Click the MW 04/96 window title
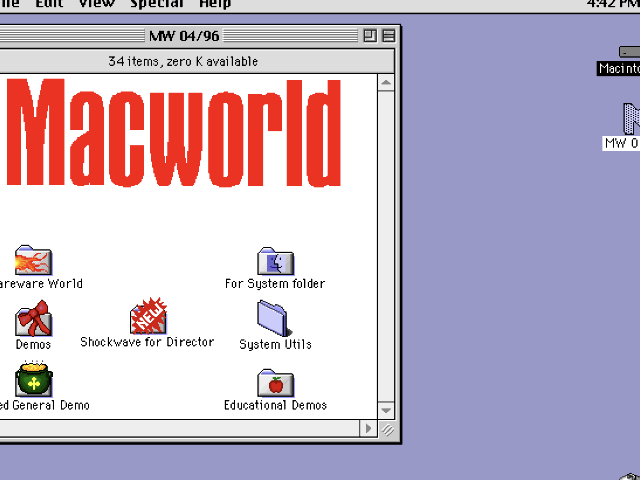The width and height of the screenshot is (640, 480). 184,36
